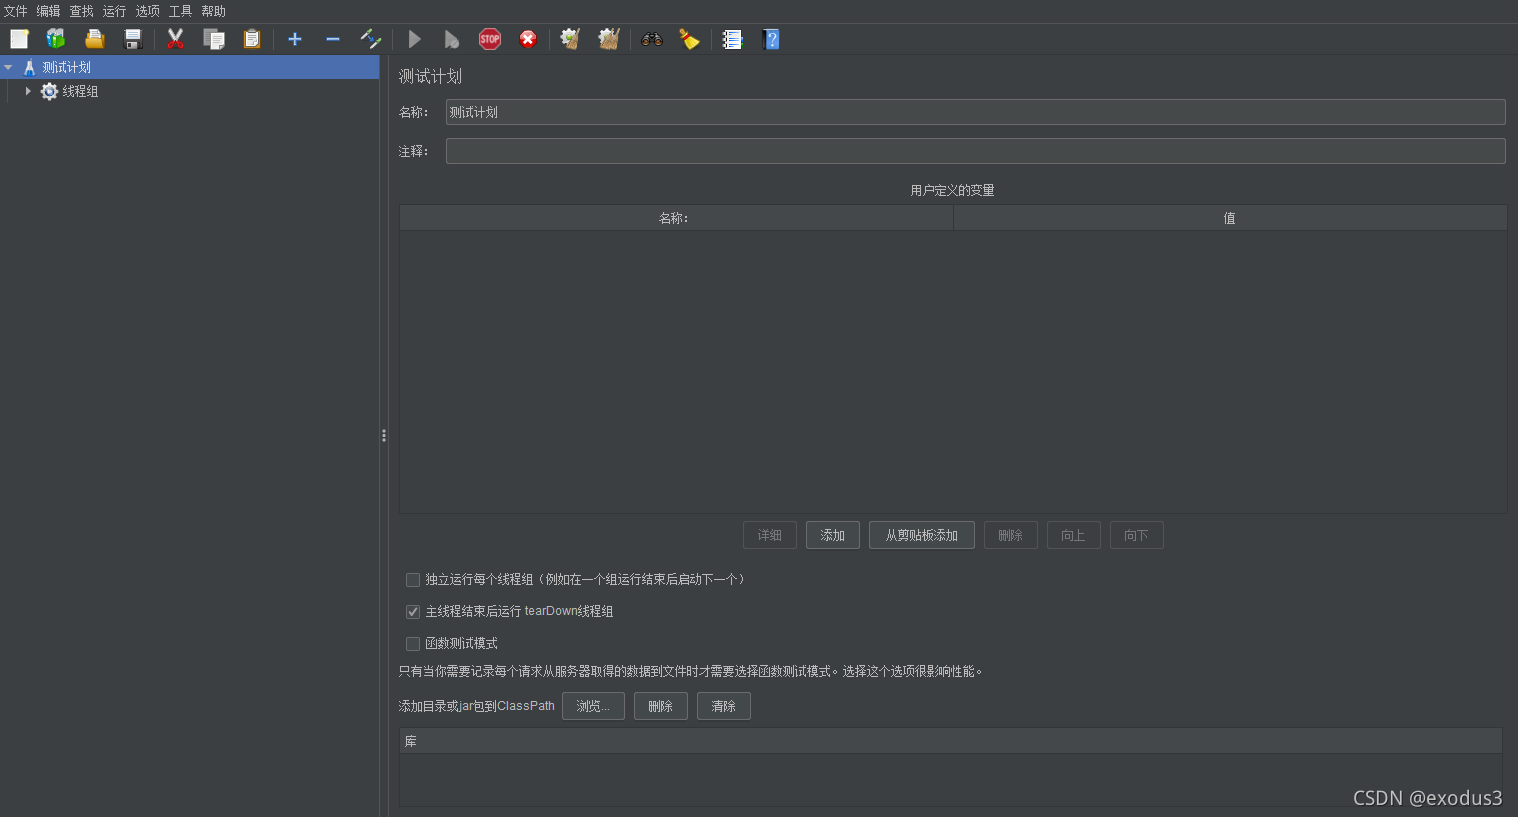Click the 线程组 gear icon in tree
Viewport: 1518px width, 817px height.
[x=49, y=91]
